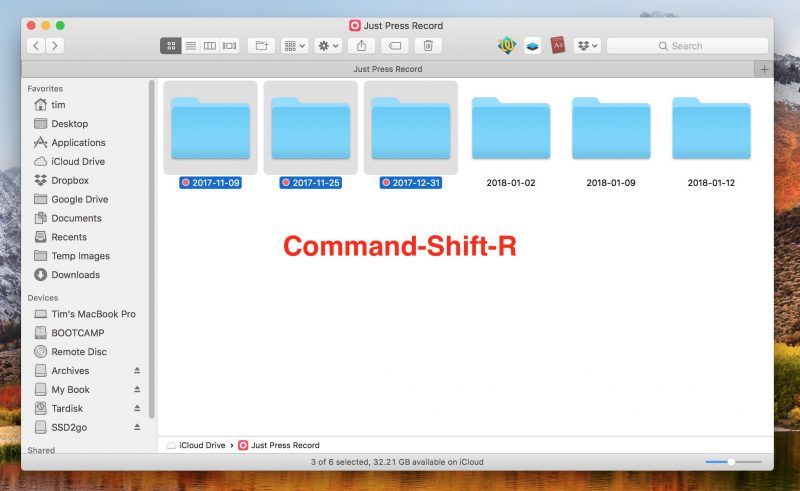800x491 pixels.
Task: Switch to column view
Action: pyautogui.click(x=210, y=46)
